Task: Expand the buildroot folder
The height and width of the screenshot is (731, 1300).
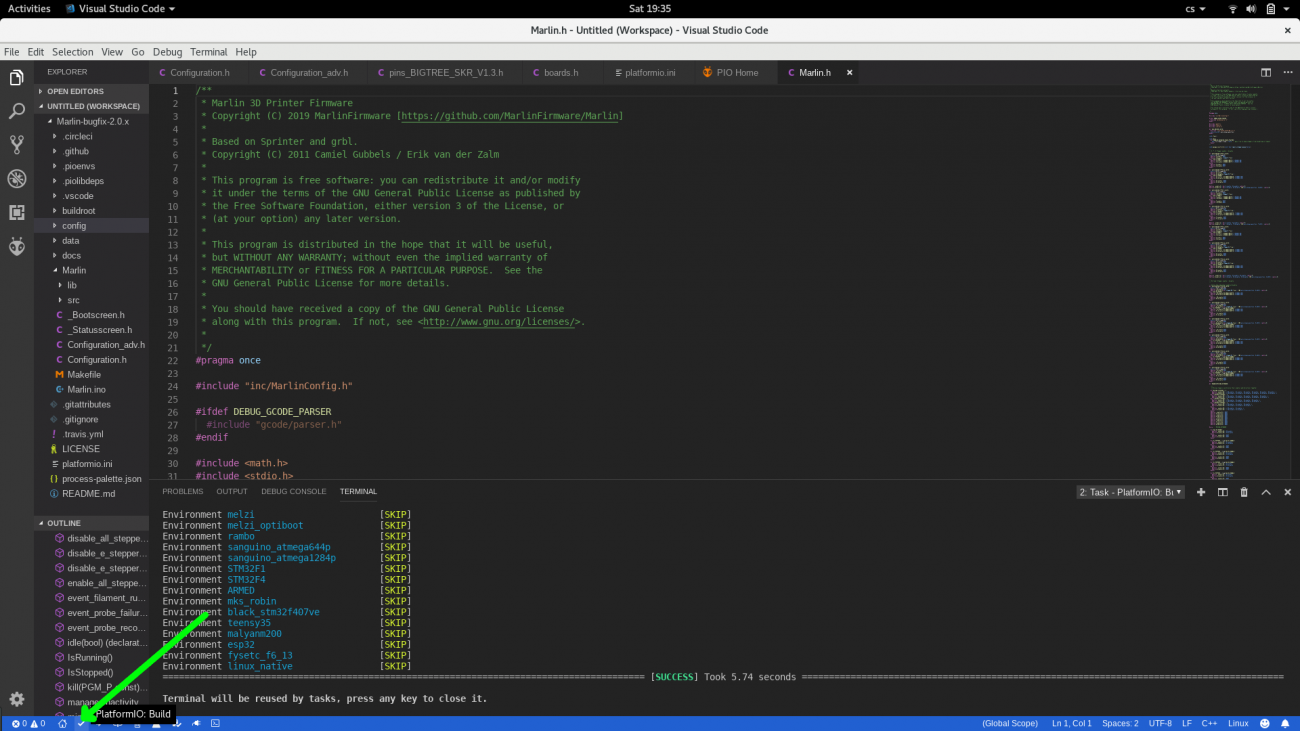Action: 91,211
